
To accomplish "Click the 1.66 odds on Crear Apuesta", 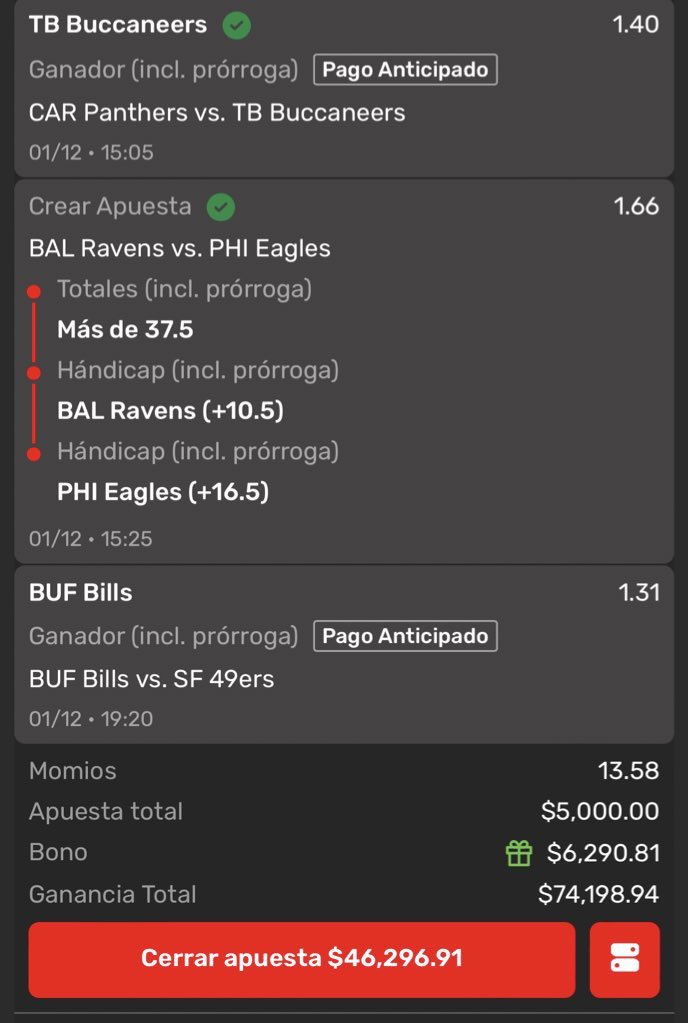I will 636,206.
